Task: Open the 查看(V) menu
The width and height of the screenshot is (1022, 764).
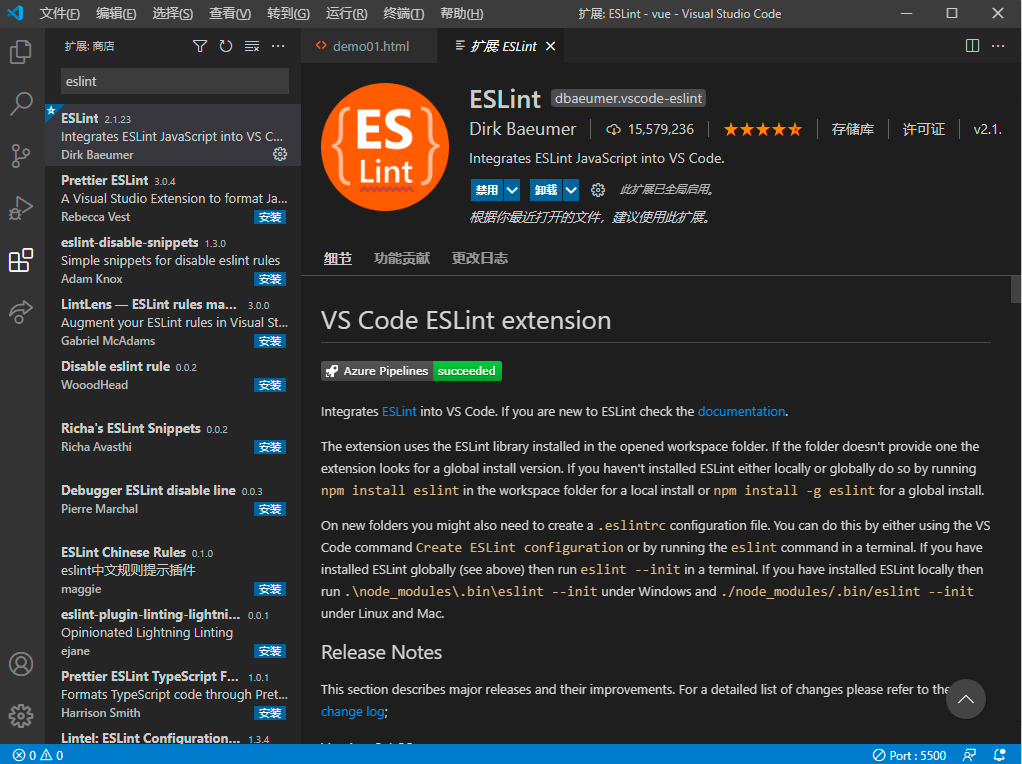Action: coord(230,14)
